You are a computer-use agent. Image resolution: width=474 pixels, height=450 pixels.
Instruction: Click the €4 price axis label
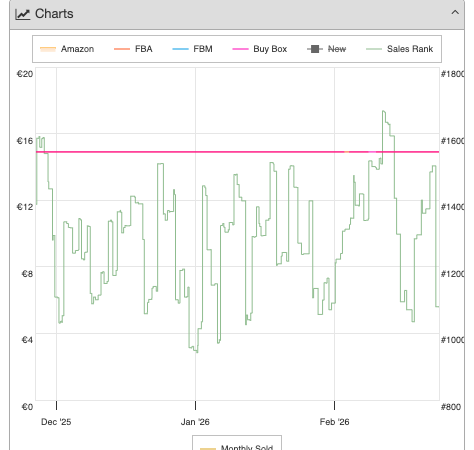(x=27, y=340)
